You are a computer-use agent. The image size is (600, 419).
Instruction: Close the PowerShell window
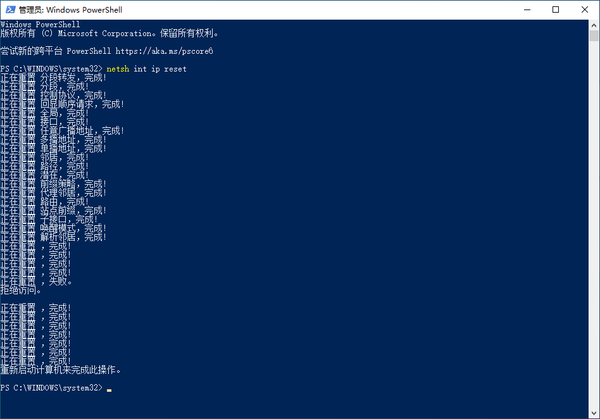[x=584, y=10]
